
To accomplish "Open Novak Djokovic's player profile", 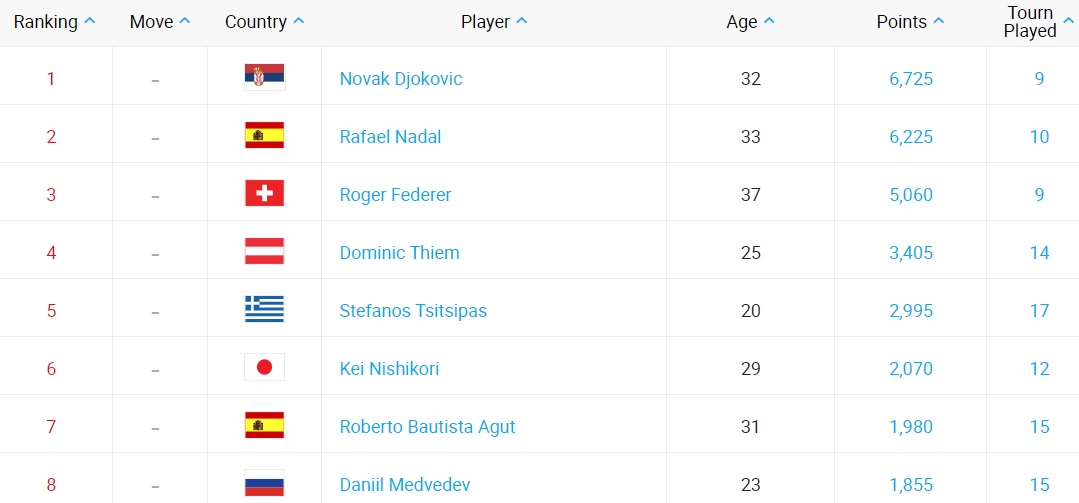I will (401, 78).
